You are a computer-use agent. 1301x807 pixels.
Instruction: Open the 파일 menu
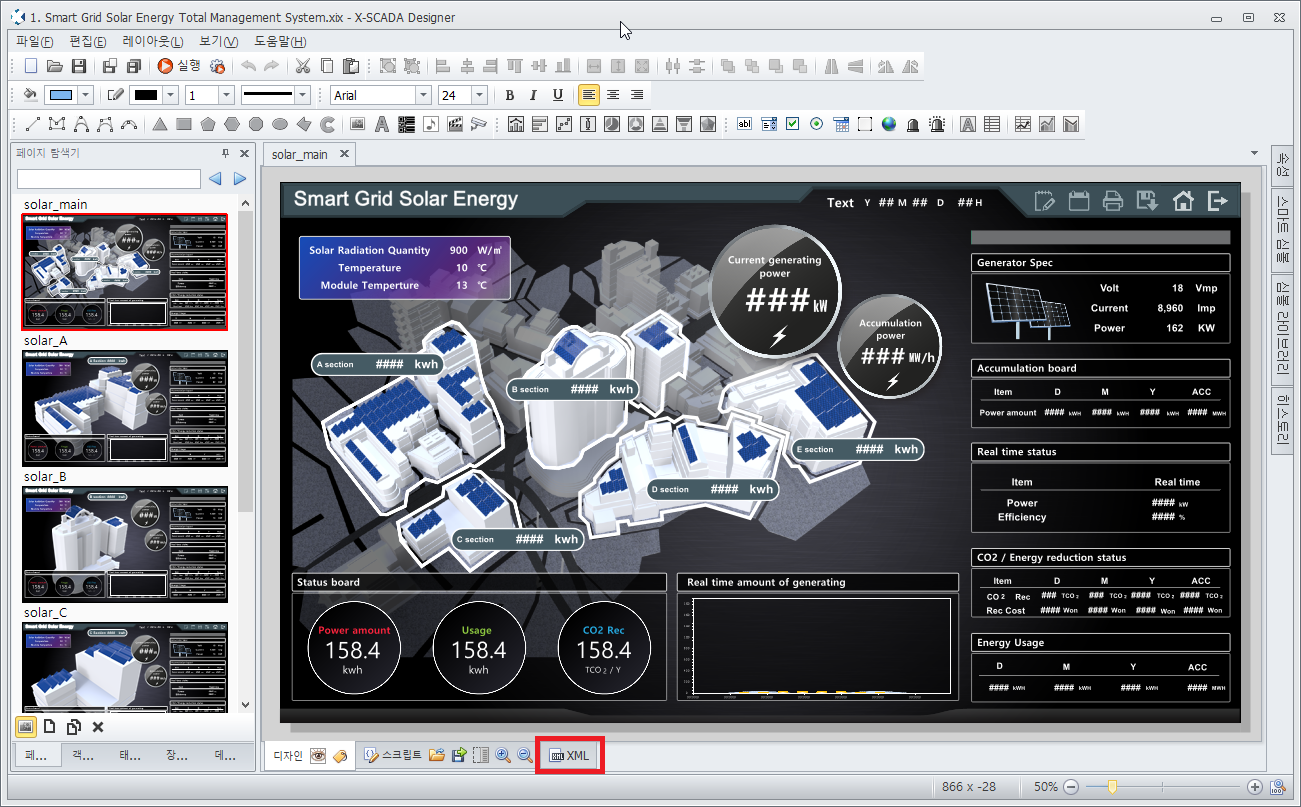(35, 41)
